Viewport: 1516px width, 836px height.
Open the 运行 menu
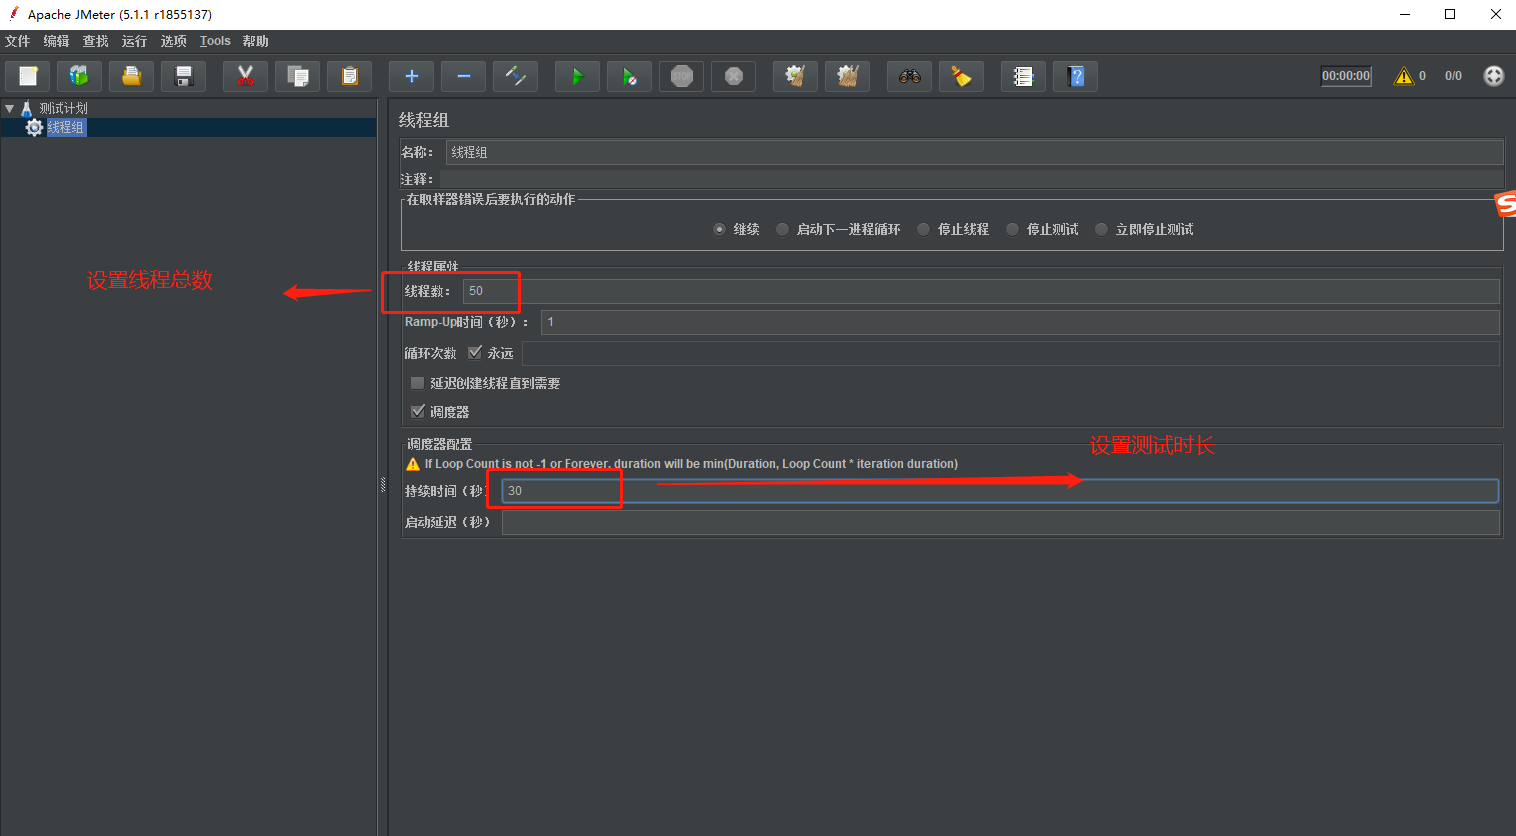tap(134, 41)
